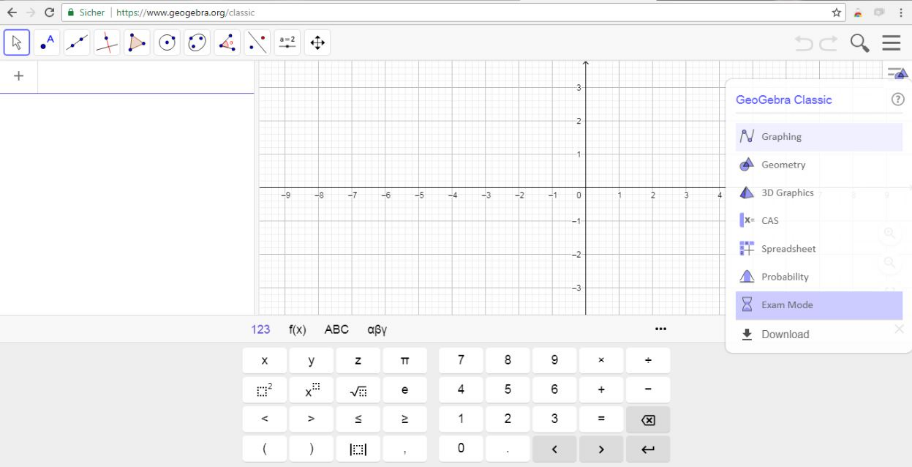Tap the cursor right arrow key
The image size is (912, 467).
tap(601, 449)
